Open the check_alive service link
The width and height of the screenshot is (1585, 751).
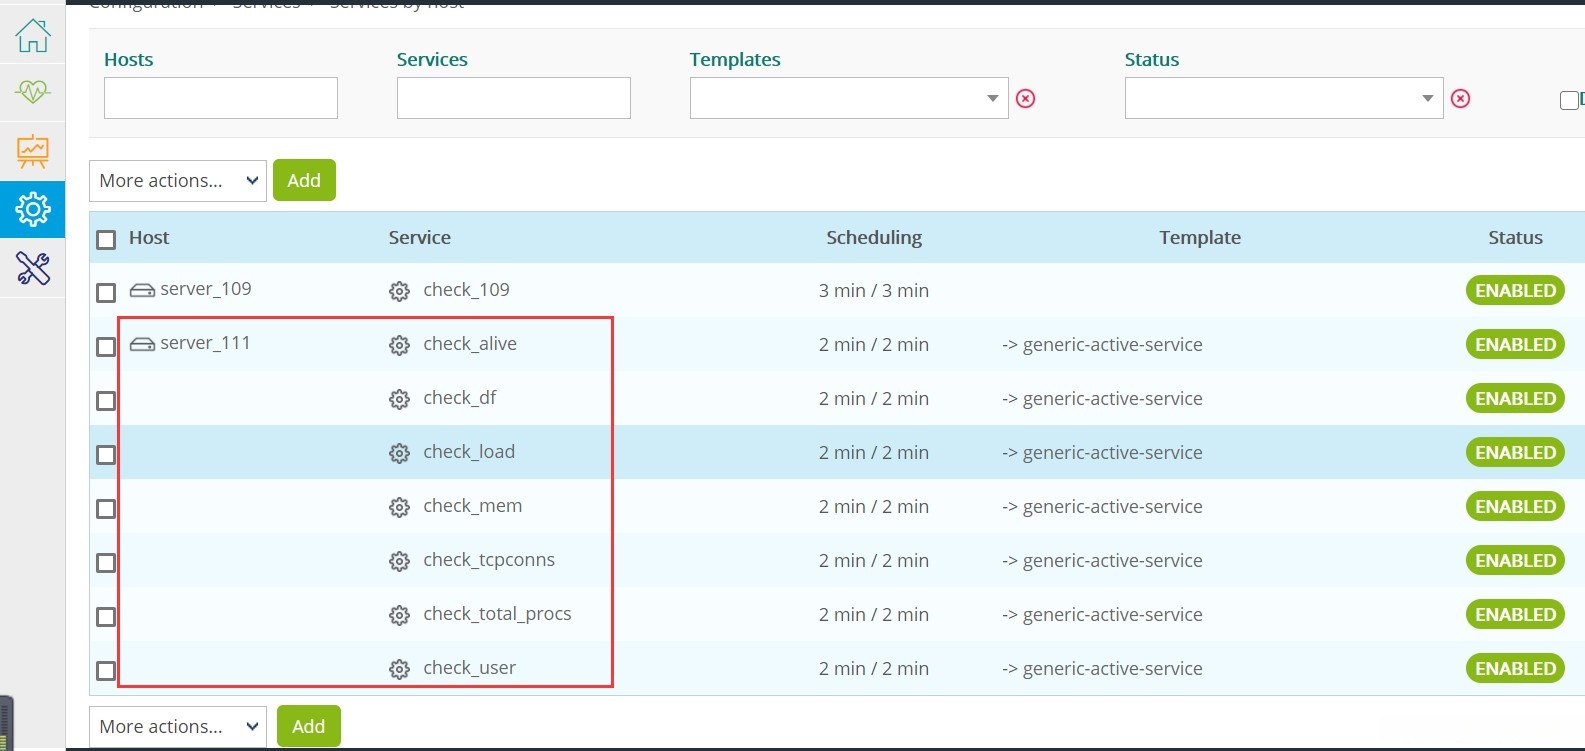coord(470,344)
